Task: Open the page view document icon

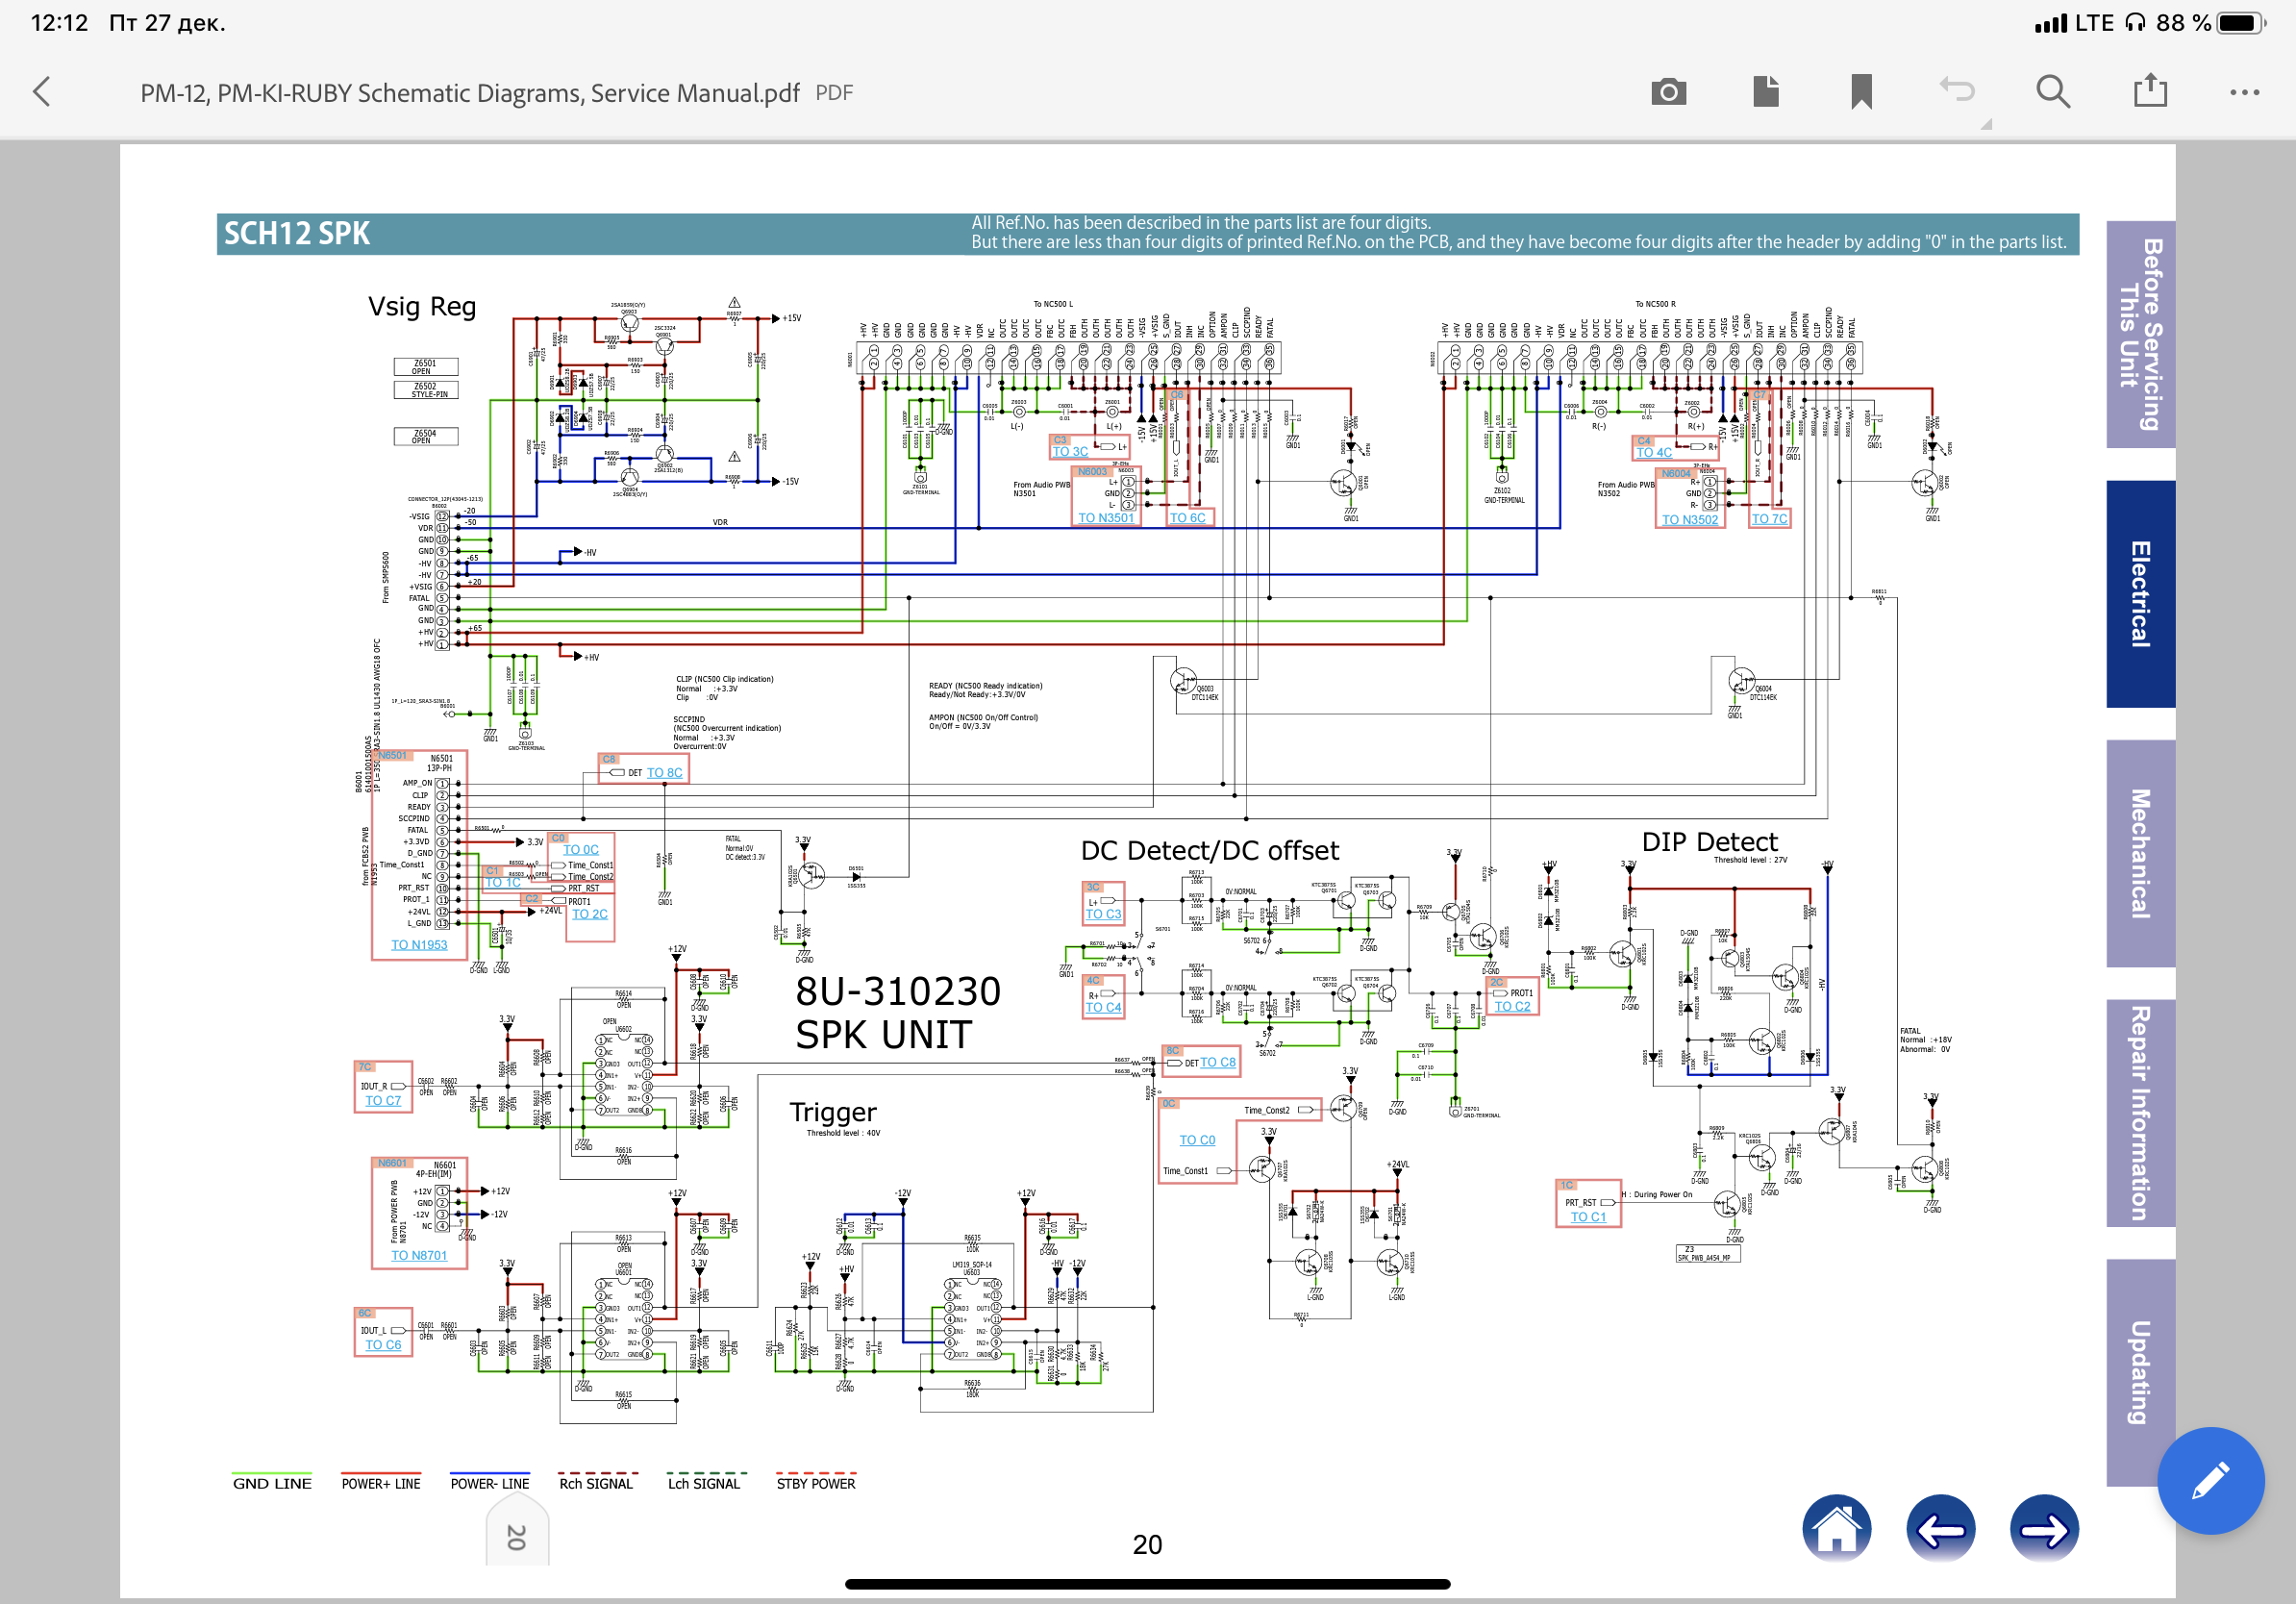Action: tap(1766, 91)
